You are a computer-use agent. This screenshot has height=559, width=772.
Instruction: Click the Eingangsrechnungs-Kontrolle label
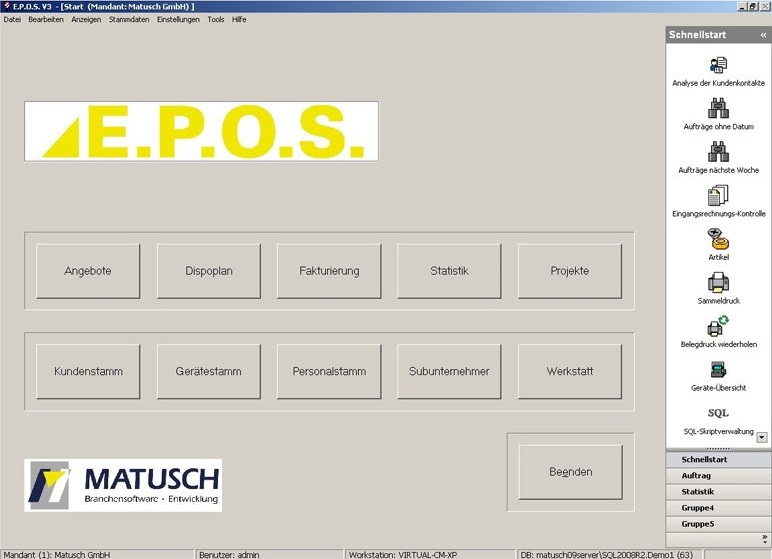point(718,214)
